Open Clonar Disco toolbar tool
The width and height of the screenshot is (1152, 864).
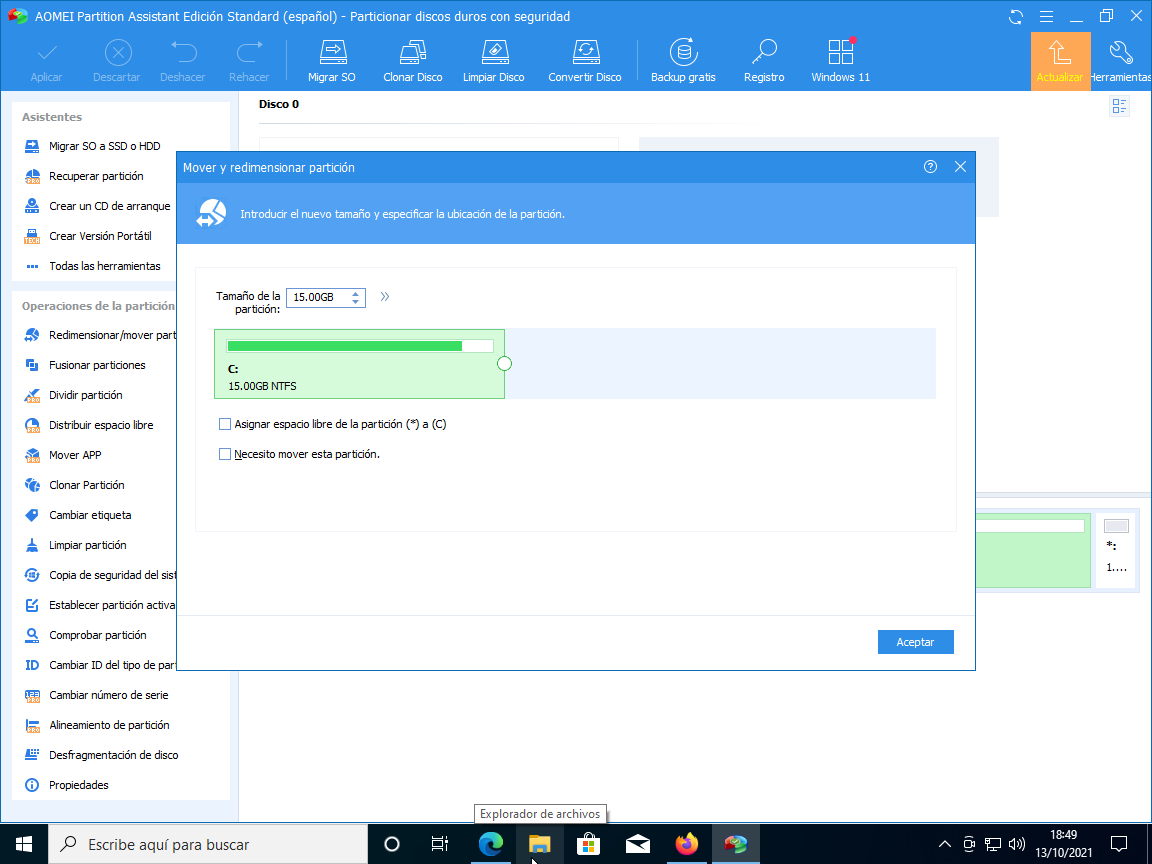click(412, 61)
